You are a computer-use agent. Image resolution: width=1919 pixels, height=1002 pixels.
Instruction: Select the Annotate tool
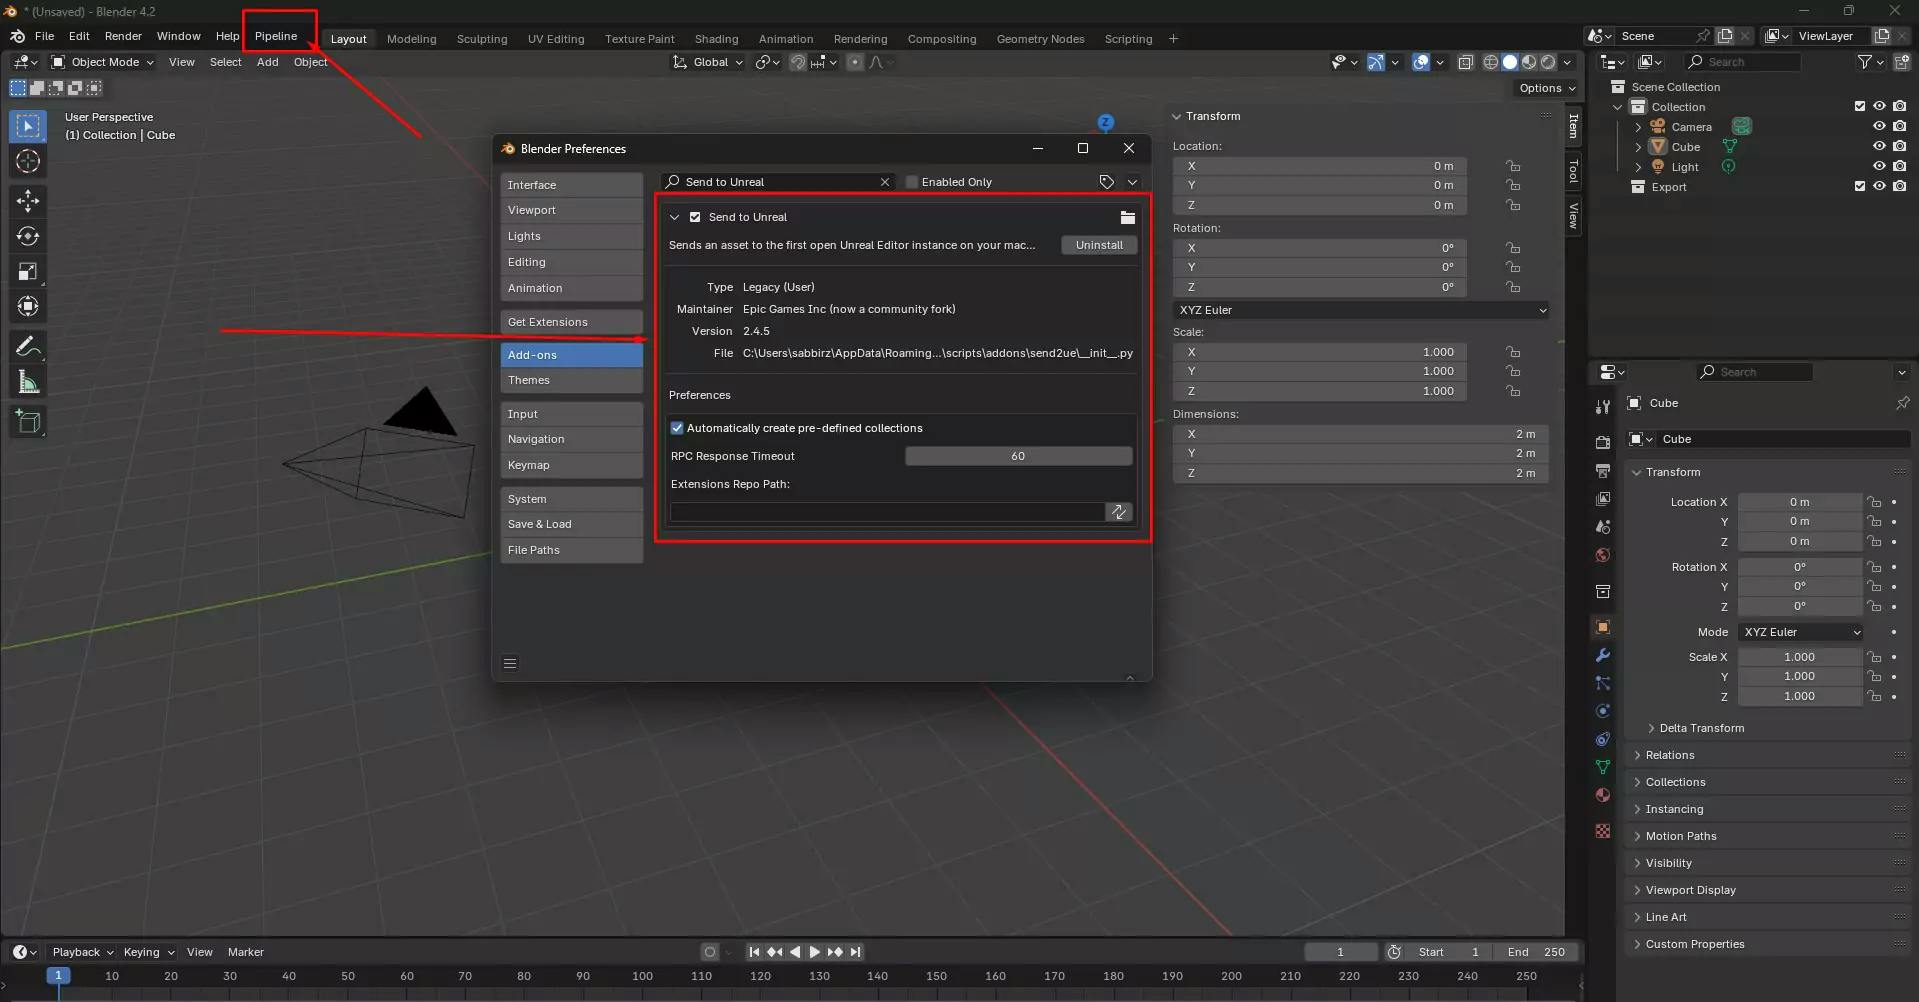[28, 346]
